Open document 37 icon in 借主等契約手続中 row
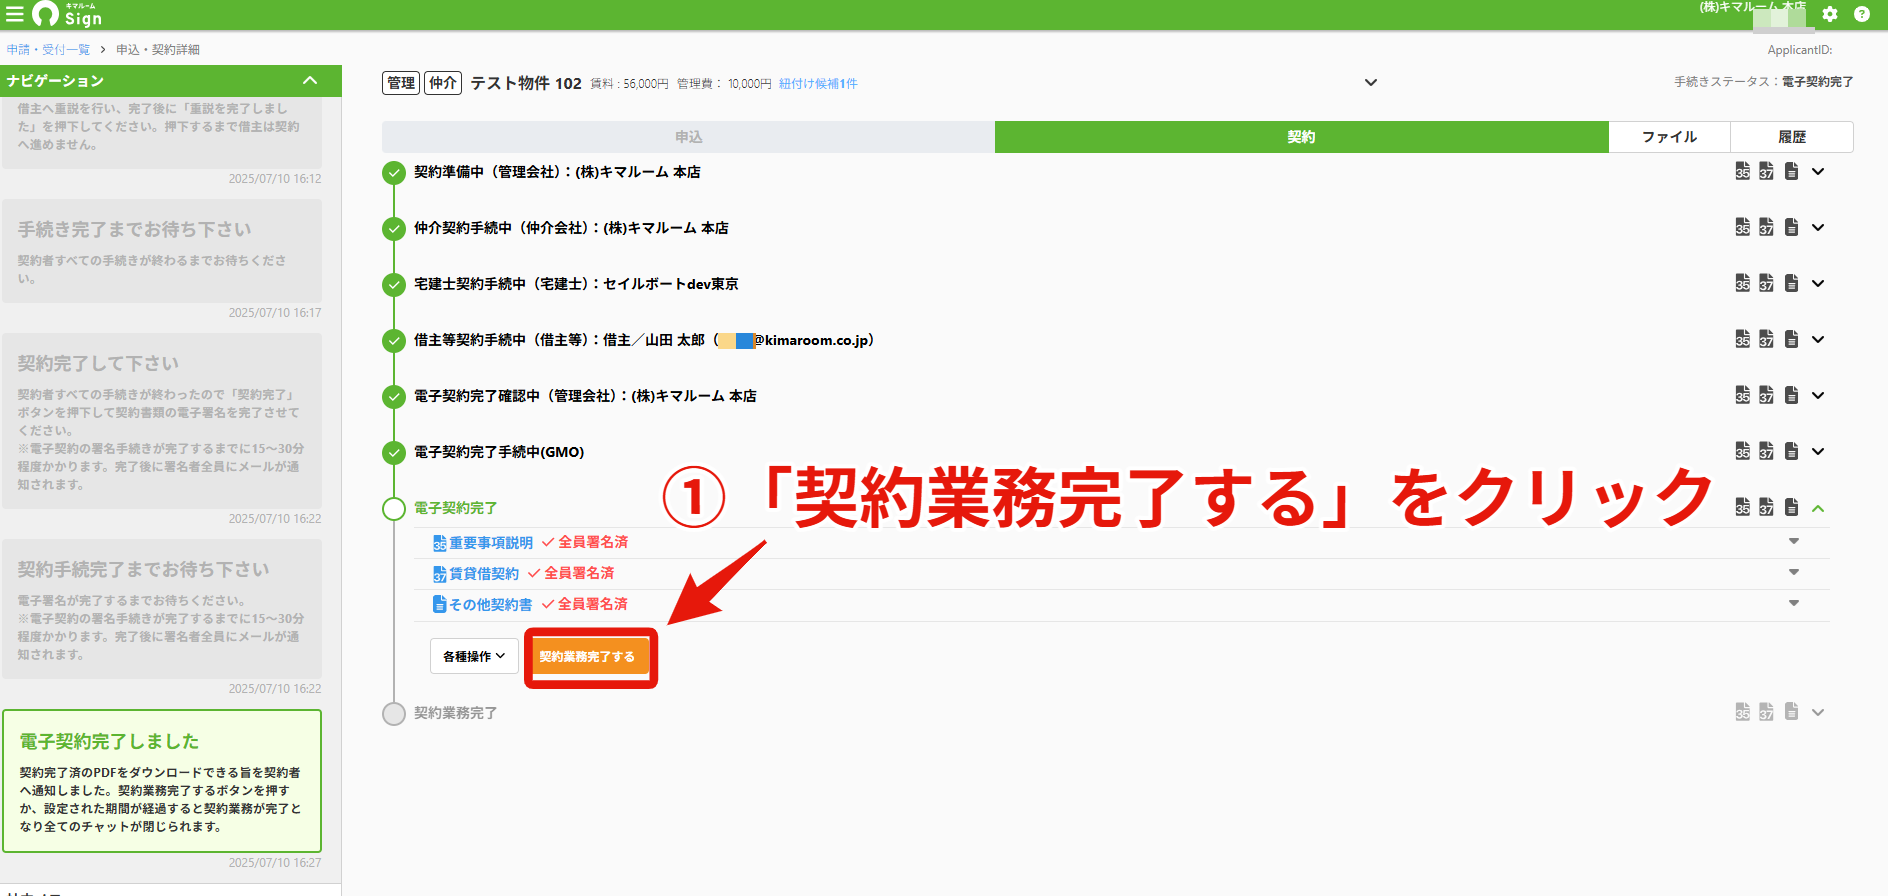This screenshot has height=896, width=1888. point(1767,339)
